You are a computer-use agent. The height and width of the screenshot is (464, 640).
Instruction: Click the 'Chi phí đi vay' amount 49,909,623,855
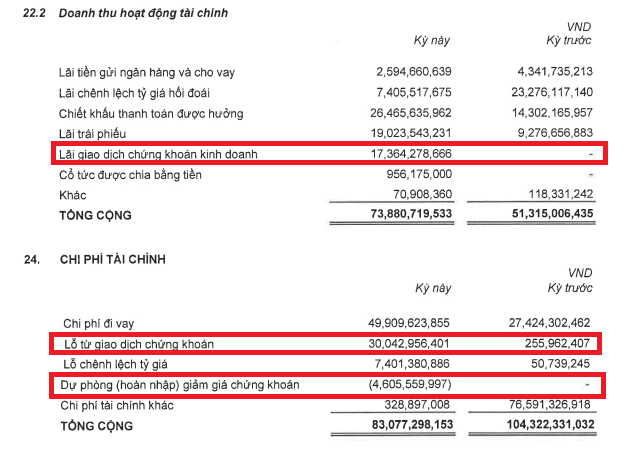pos(409,323)
